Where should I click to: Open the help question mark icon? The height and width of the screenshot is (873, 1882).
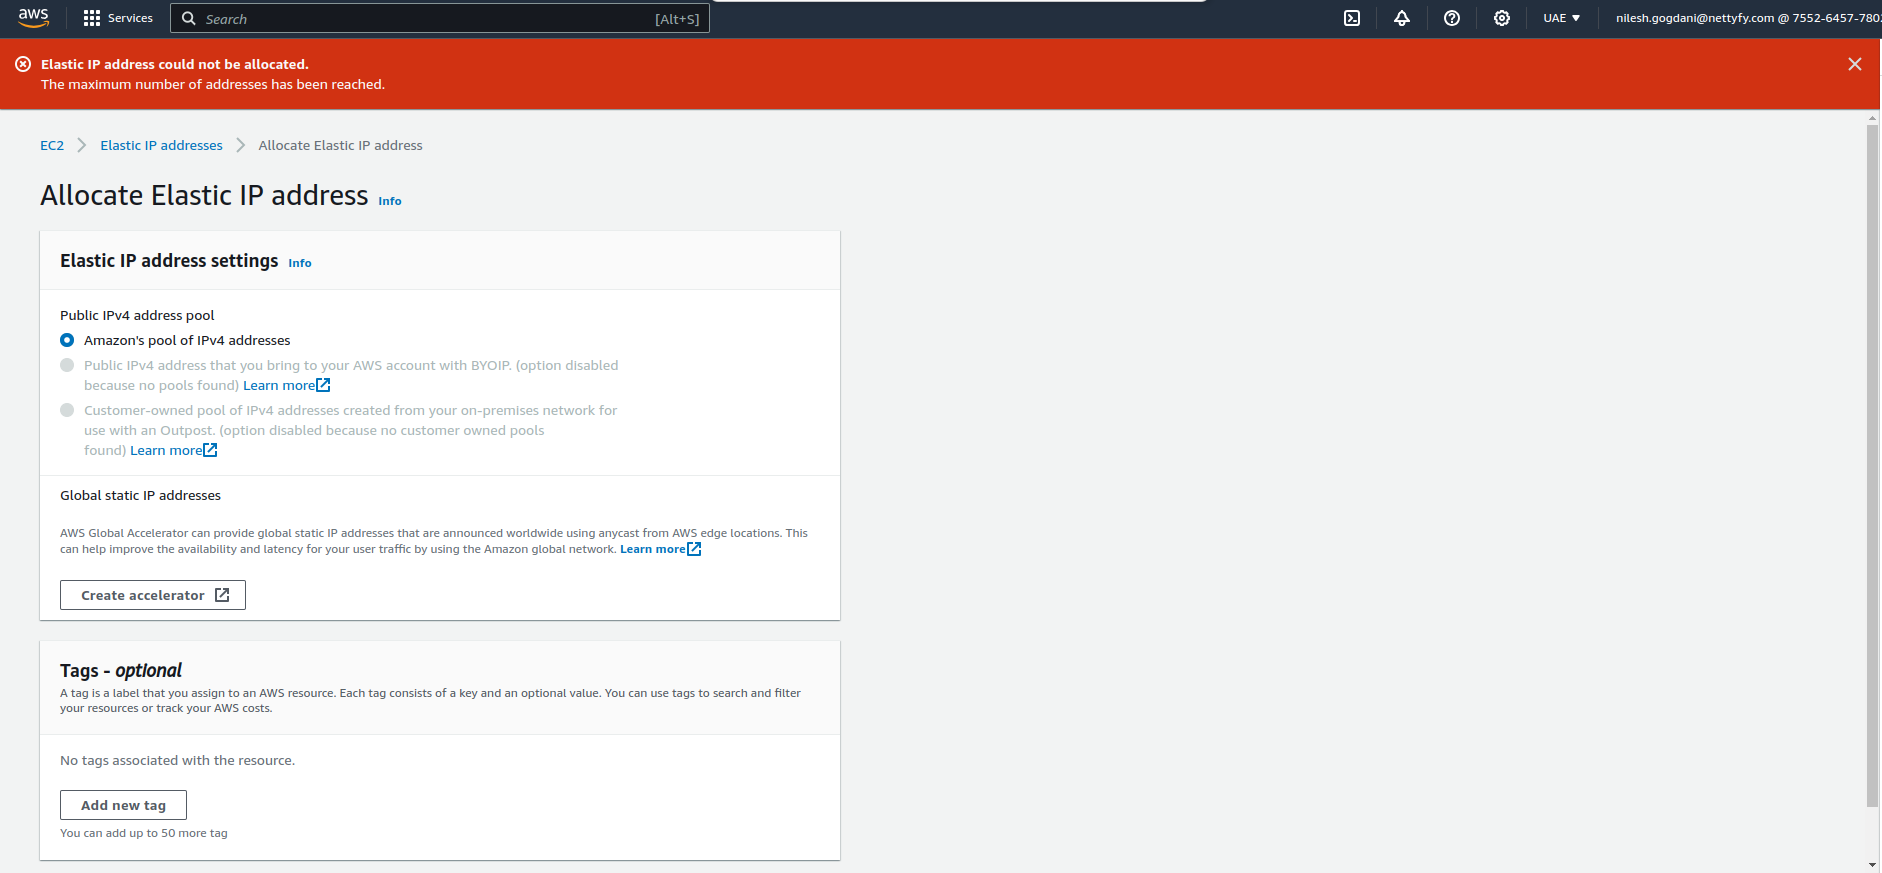point(1452,18)
